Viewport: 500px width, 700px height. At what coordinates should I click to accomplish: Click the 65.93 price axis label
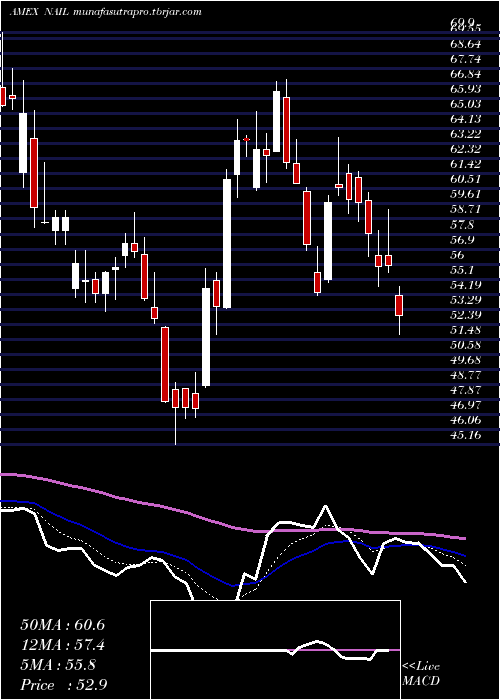coord(466,89)
